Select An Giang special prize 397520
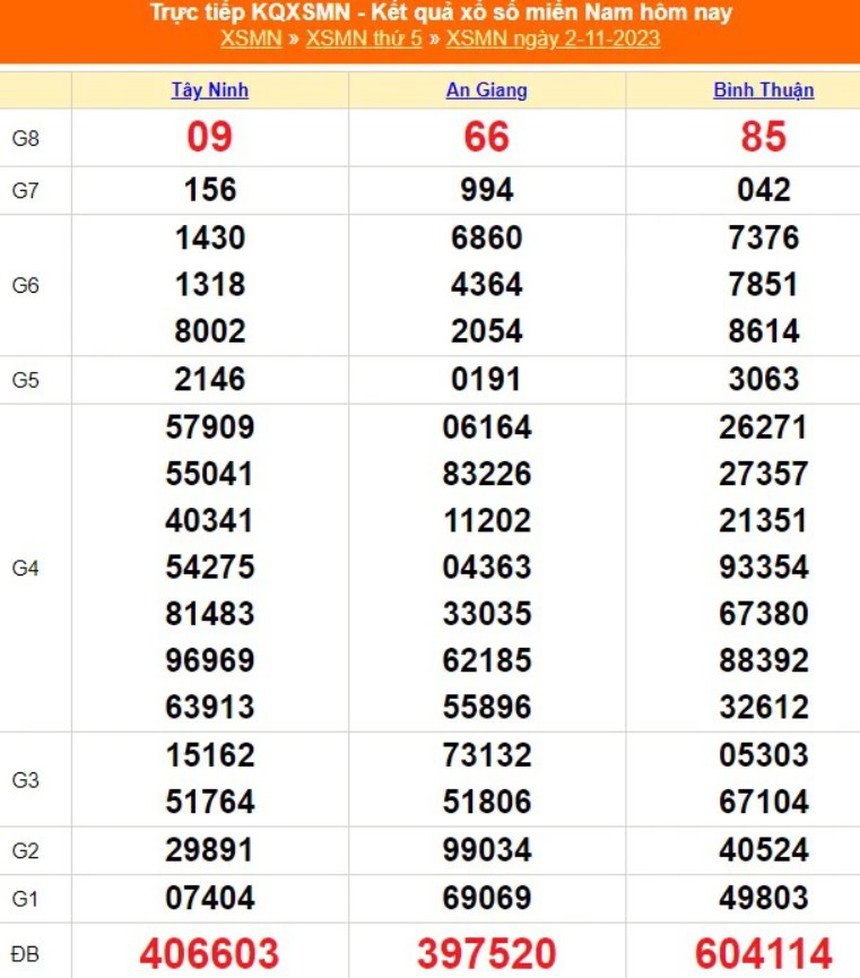Screen dimensions: 860x978 coord(486,953)
